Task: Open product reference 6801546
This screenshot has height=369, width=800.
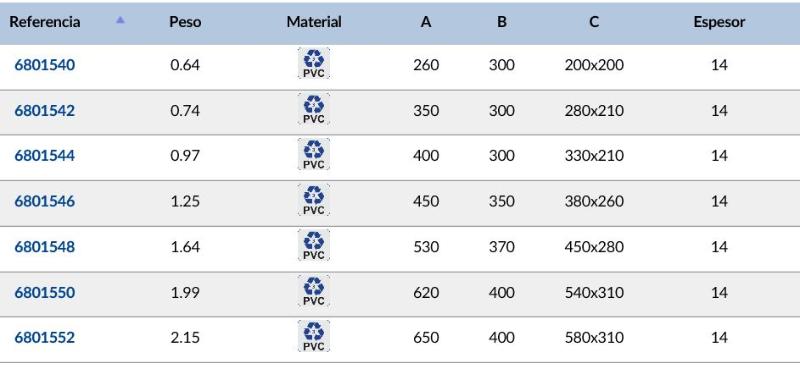Action: 44,201
